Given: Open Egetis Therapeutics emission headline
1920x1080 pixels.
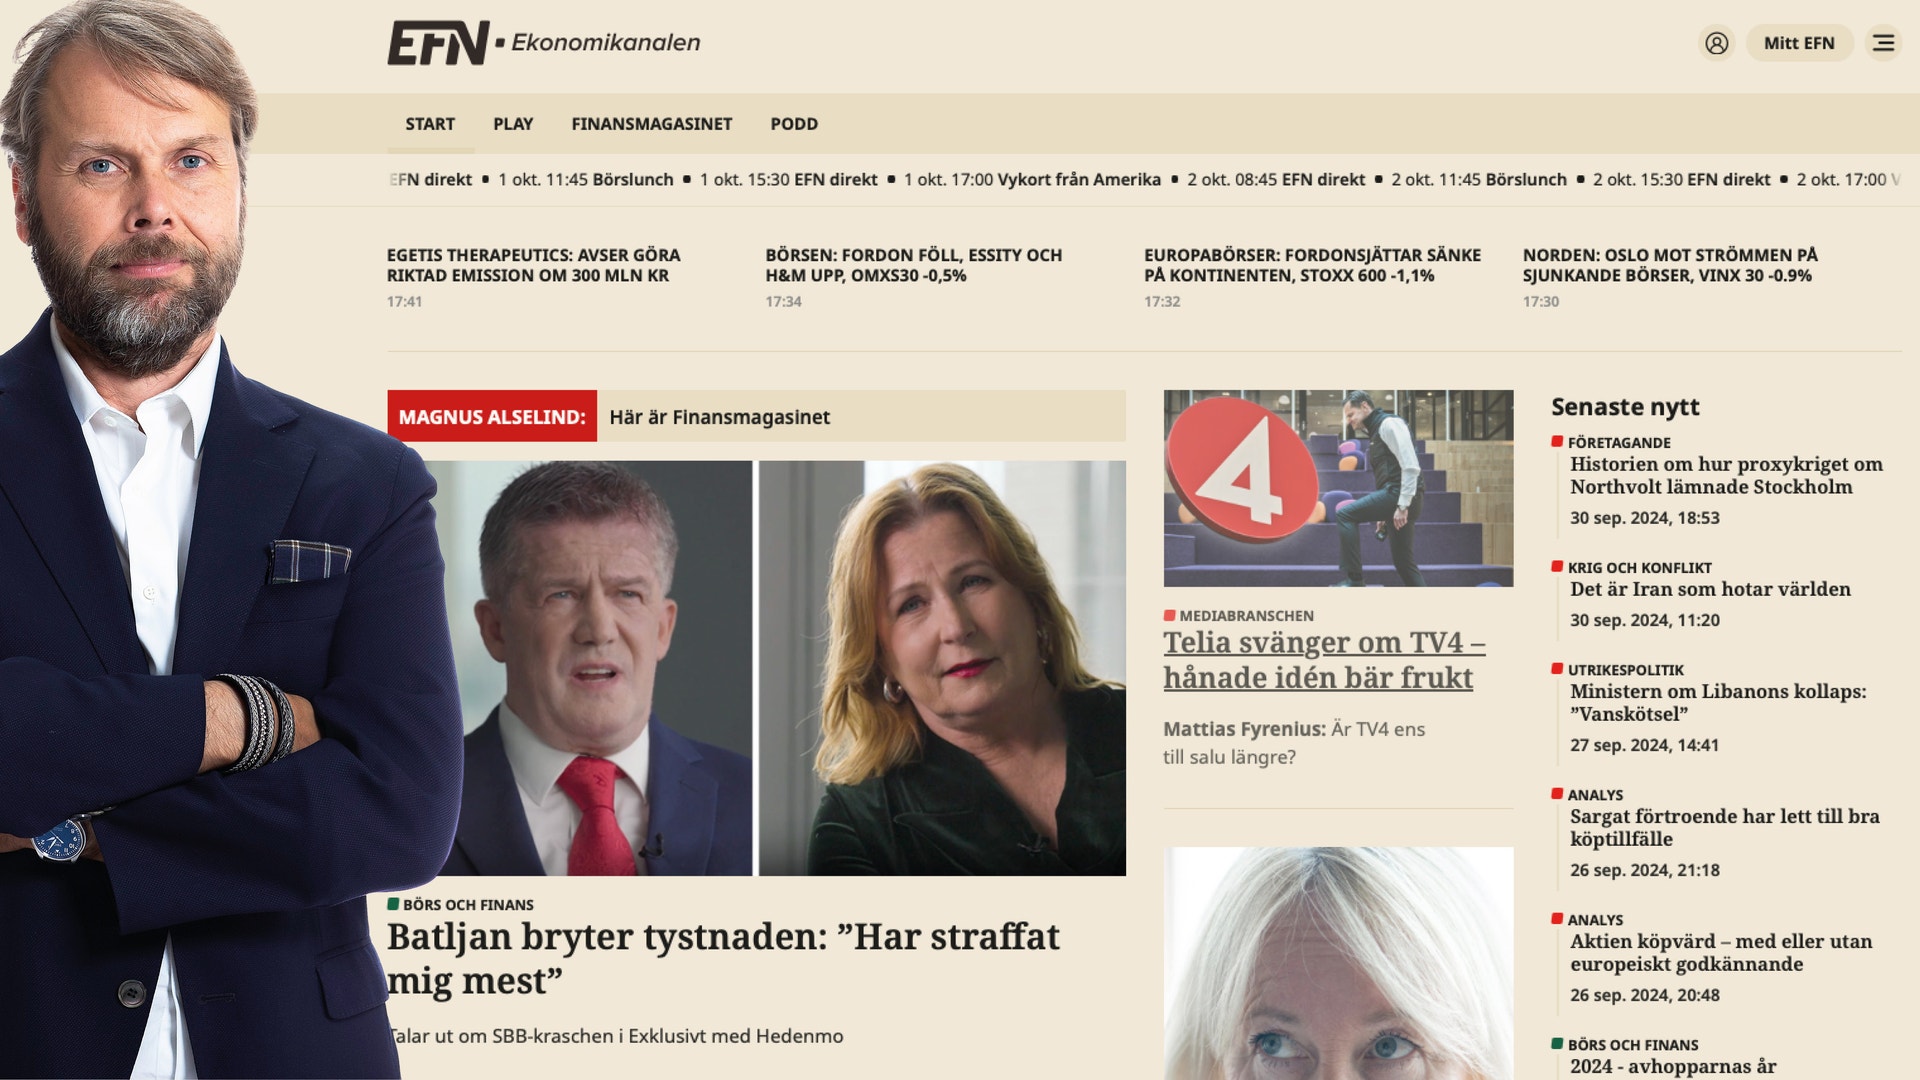Looking at the screenshot, I should [533, 265].
